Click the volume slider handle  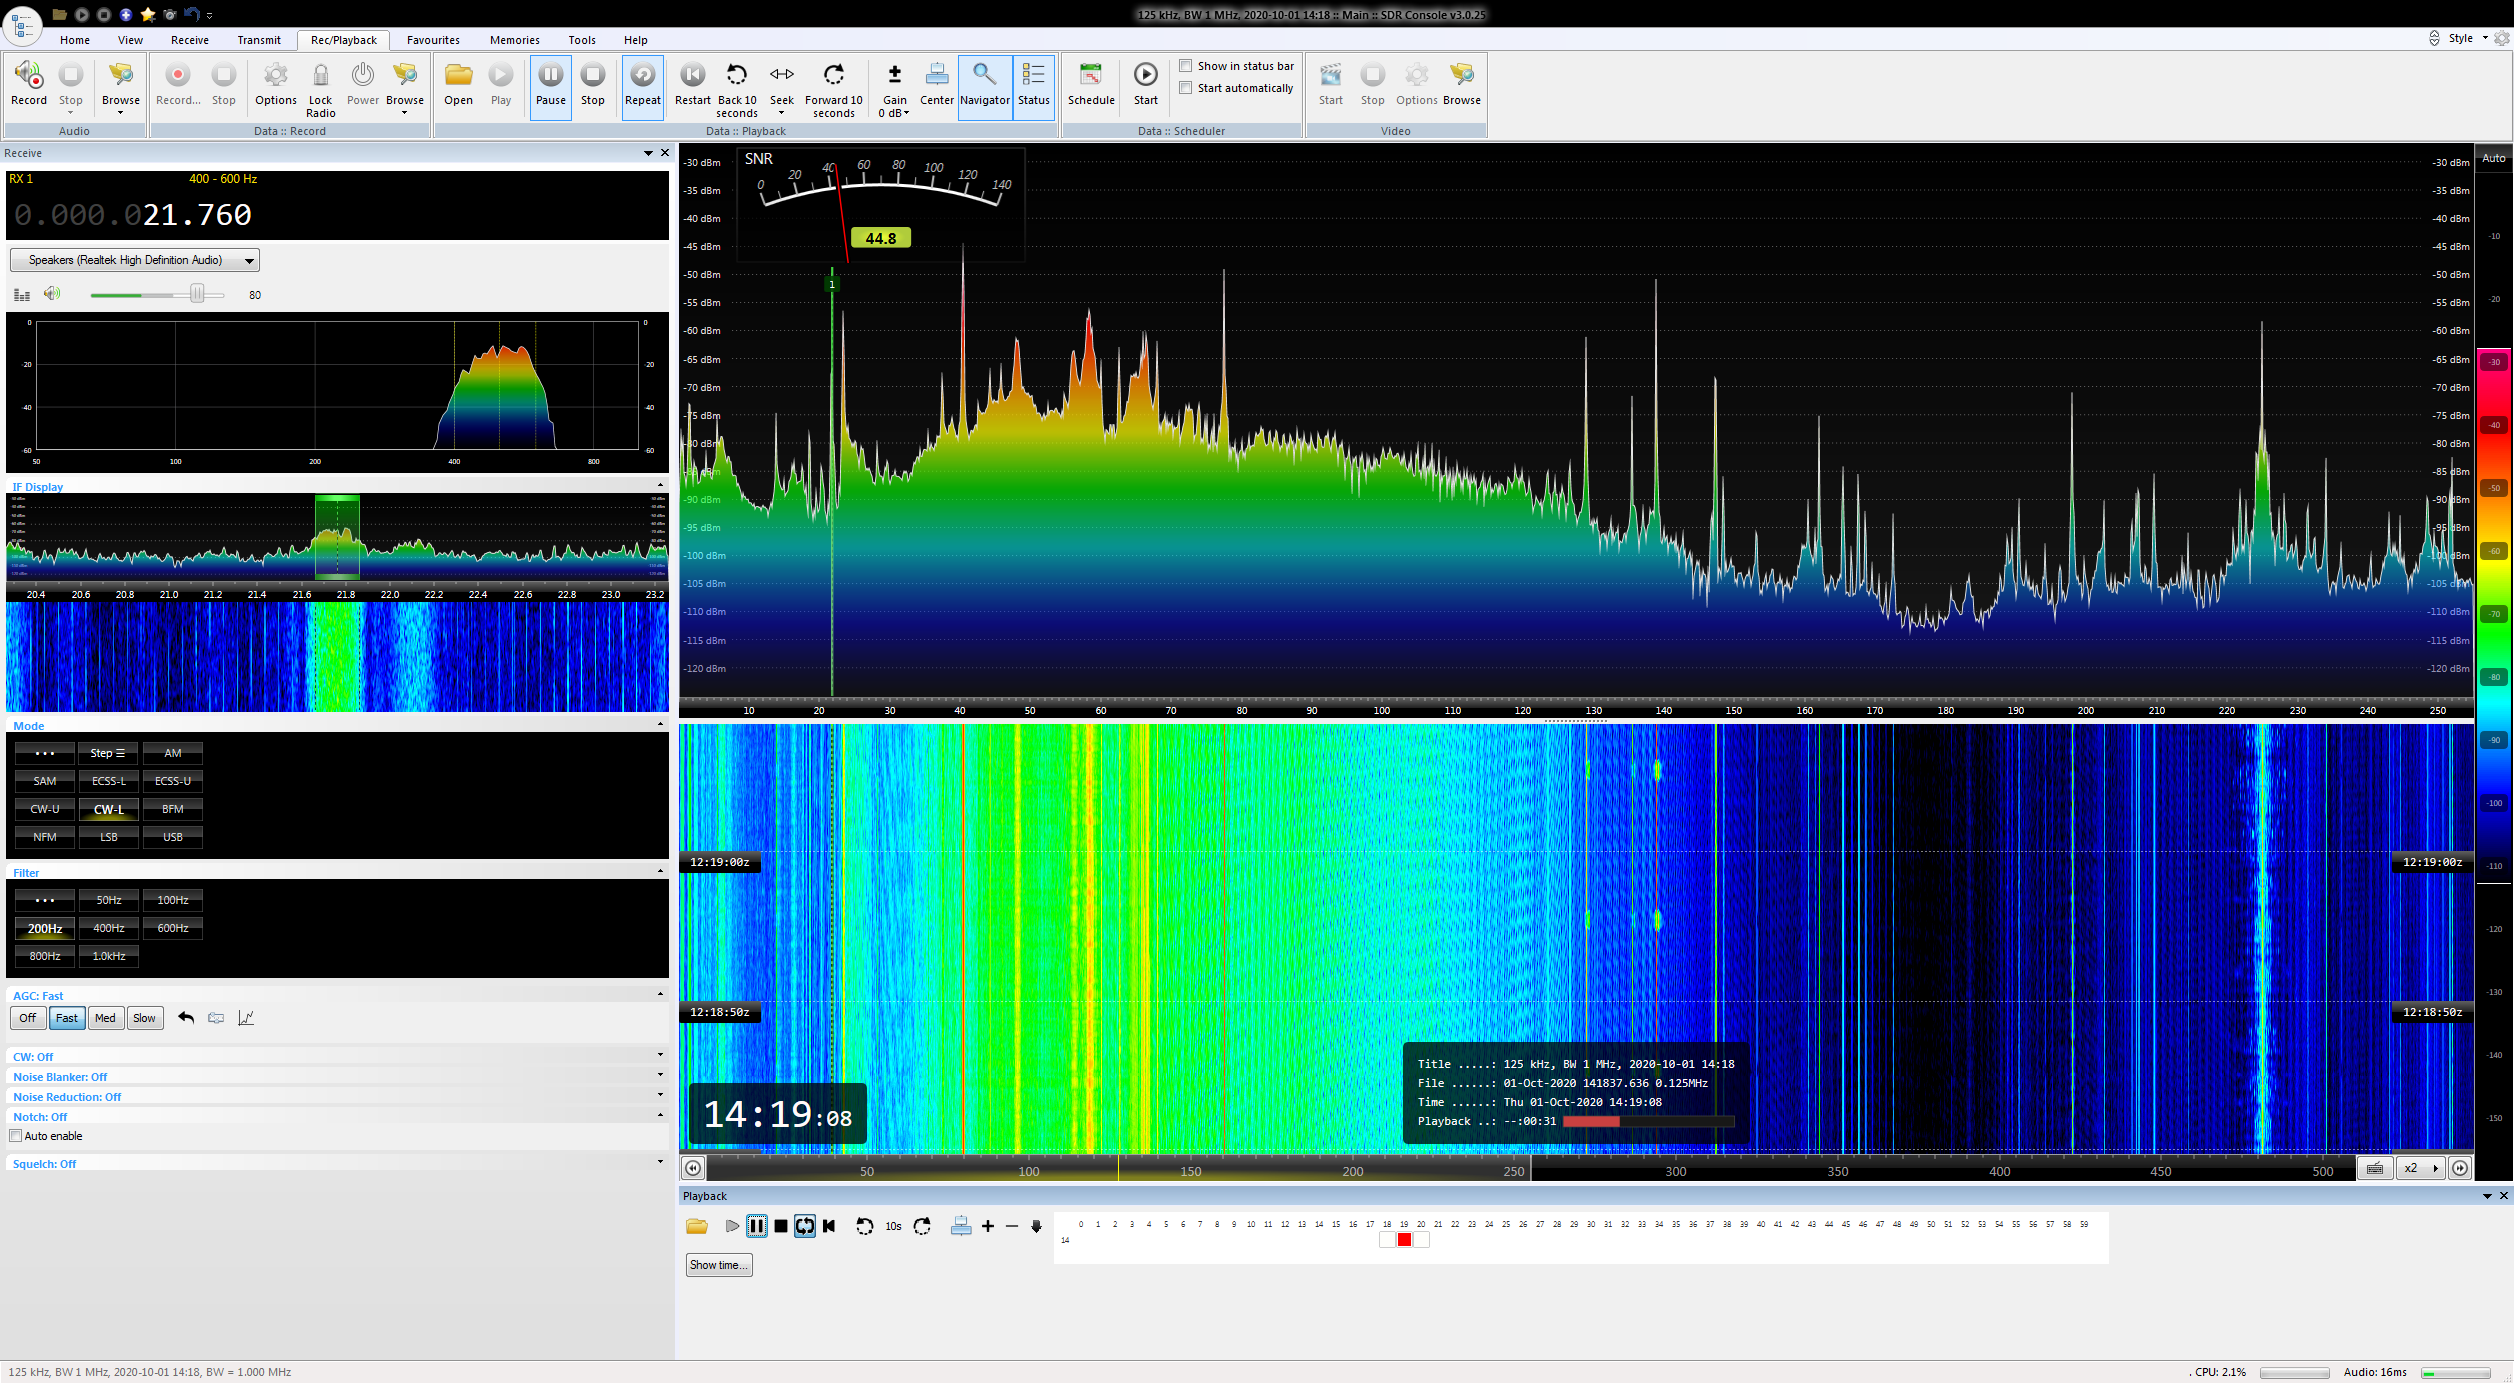197,294
